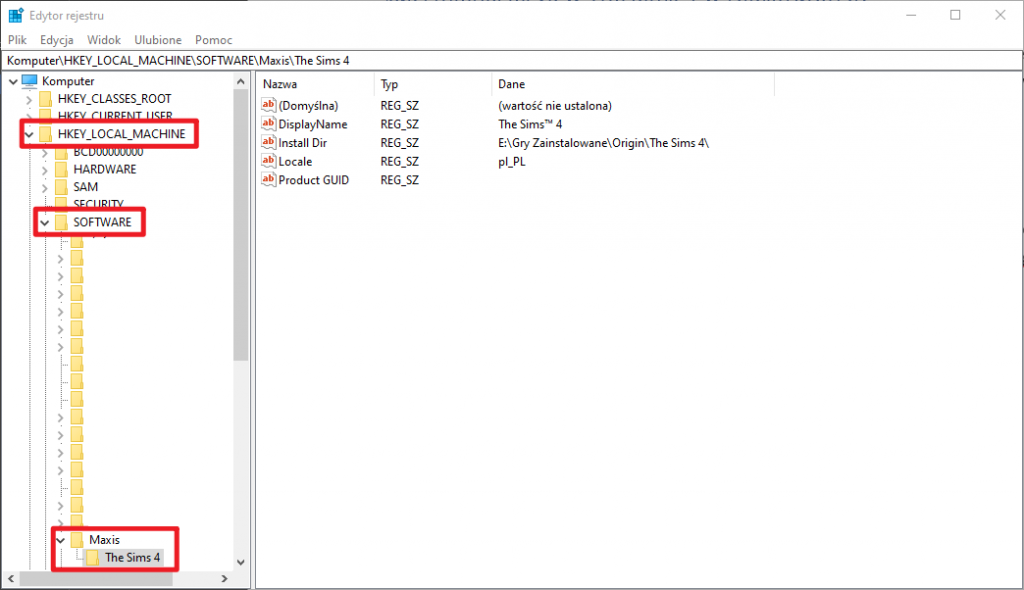Expand the SAM key
The image size is (1024, 590).
[x=44, y=188]
